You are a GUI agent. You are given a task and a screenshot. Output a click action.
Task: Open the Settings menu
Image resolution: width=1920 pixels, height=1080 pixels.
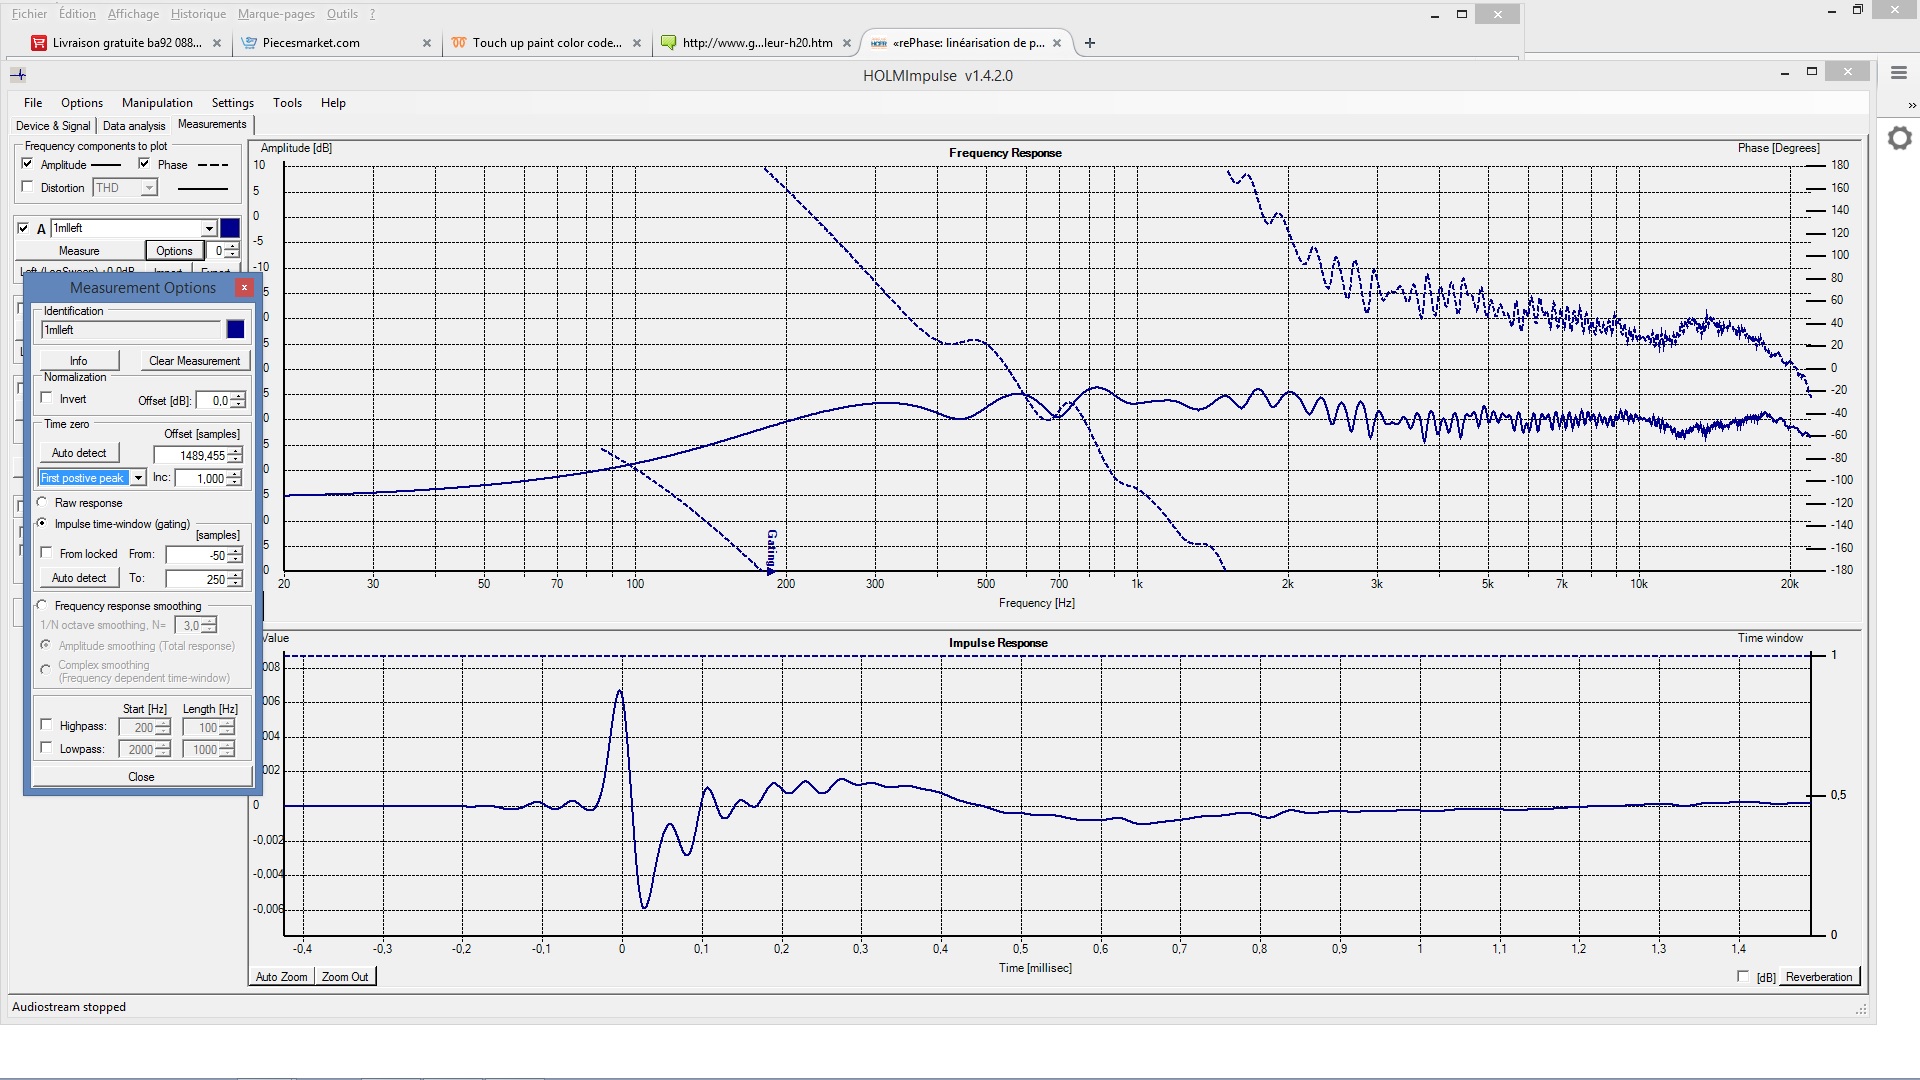coord(233,103)
